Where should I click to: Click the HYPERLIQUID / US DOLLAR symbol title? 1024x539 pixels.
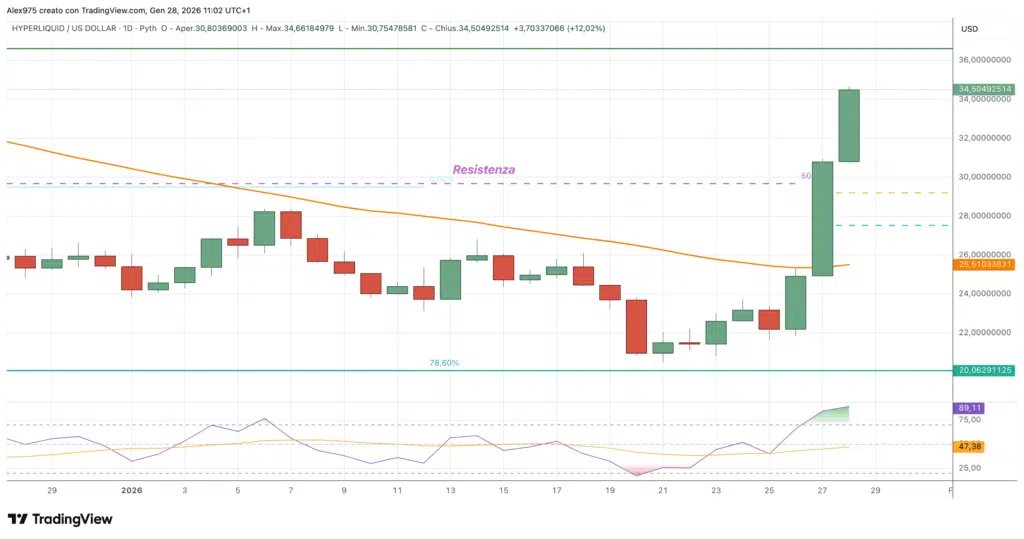(x=59, y=29)
